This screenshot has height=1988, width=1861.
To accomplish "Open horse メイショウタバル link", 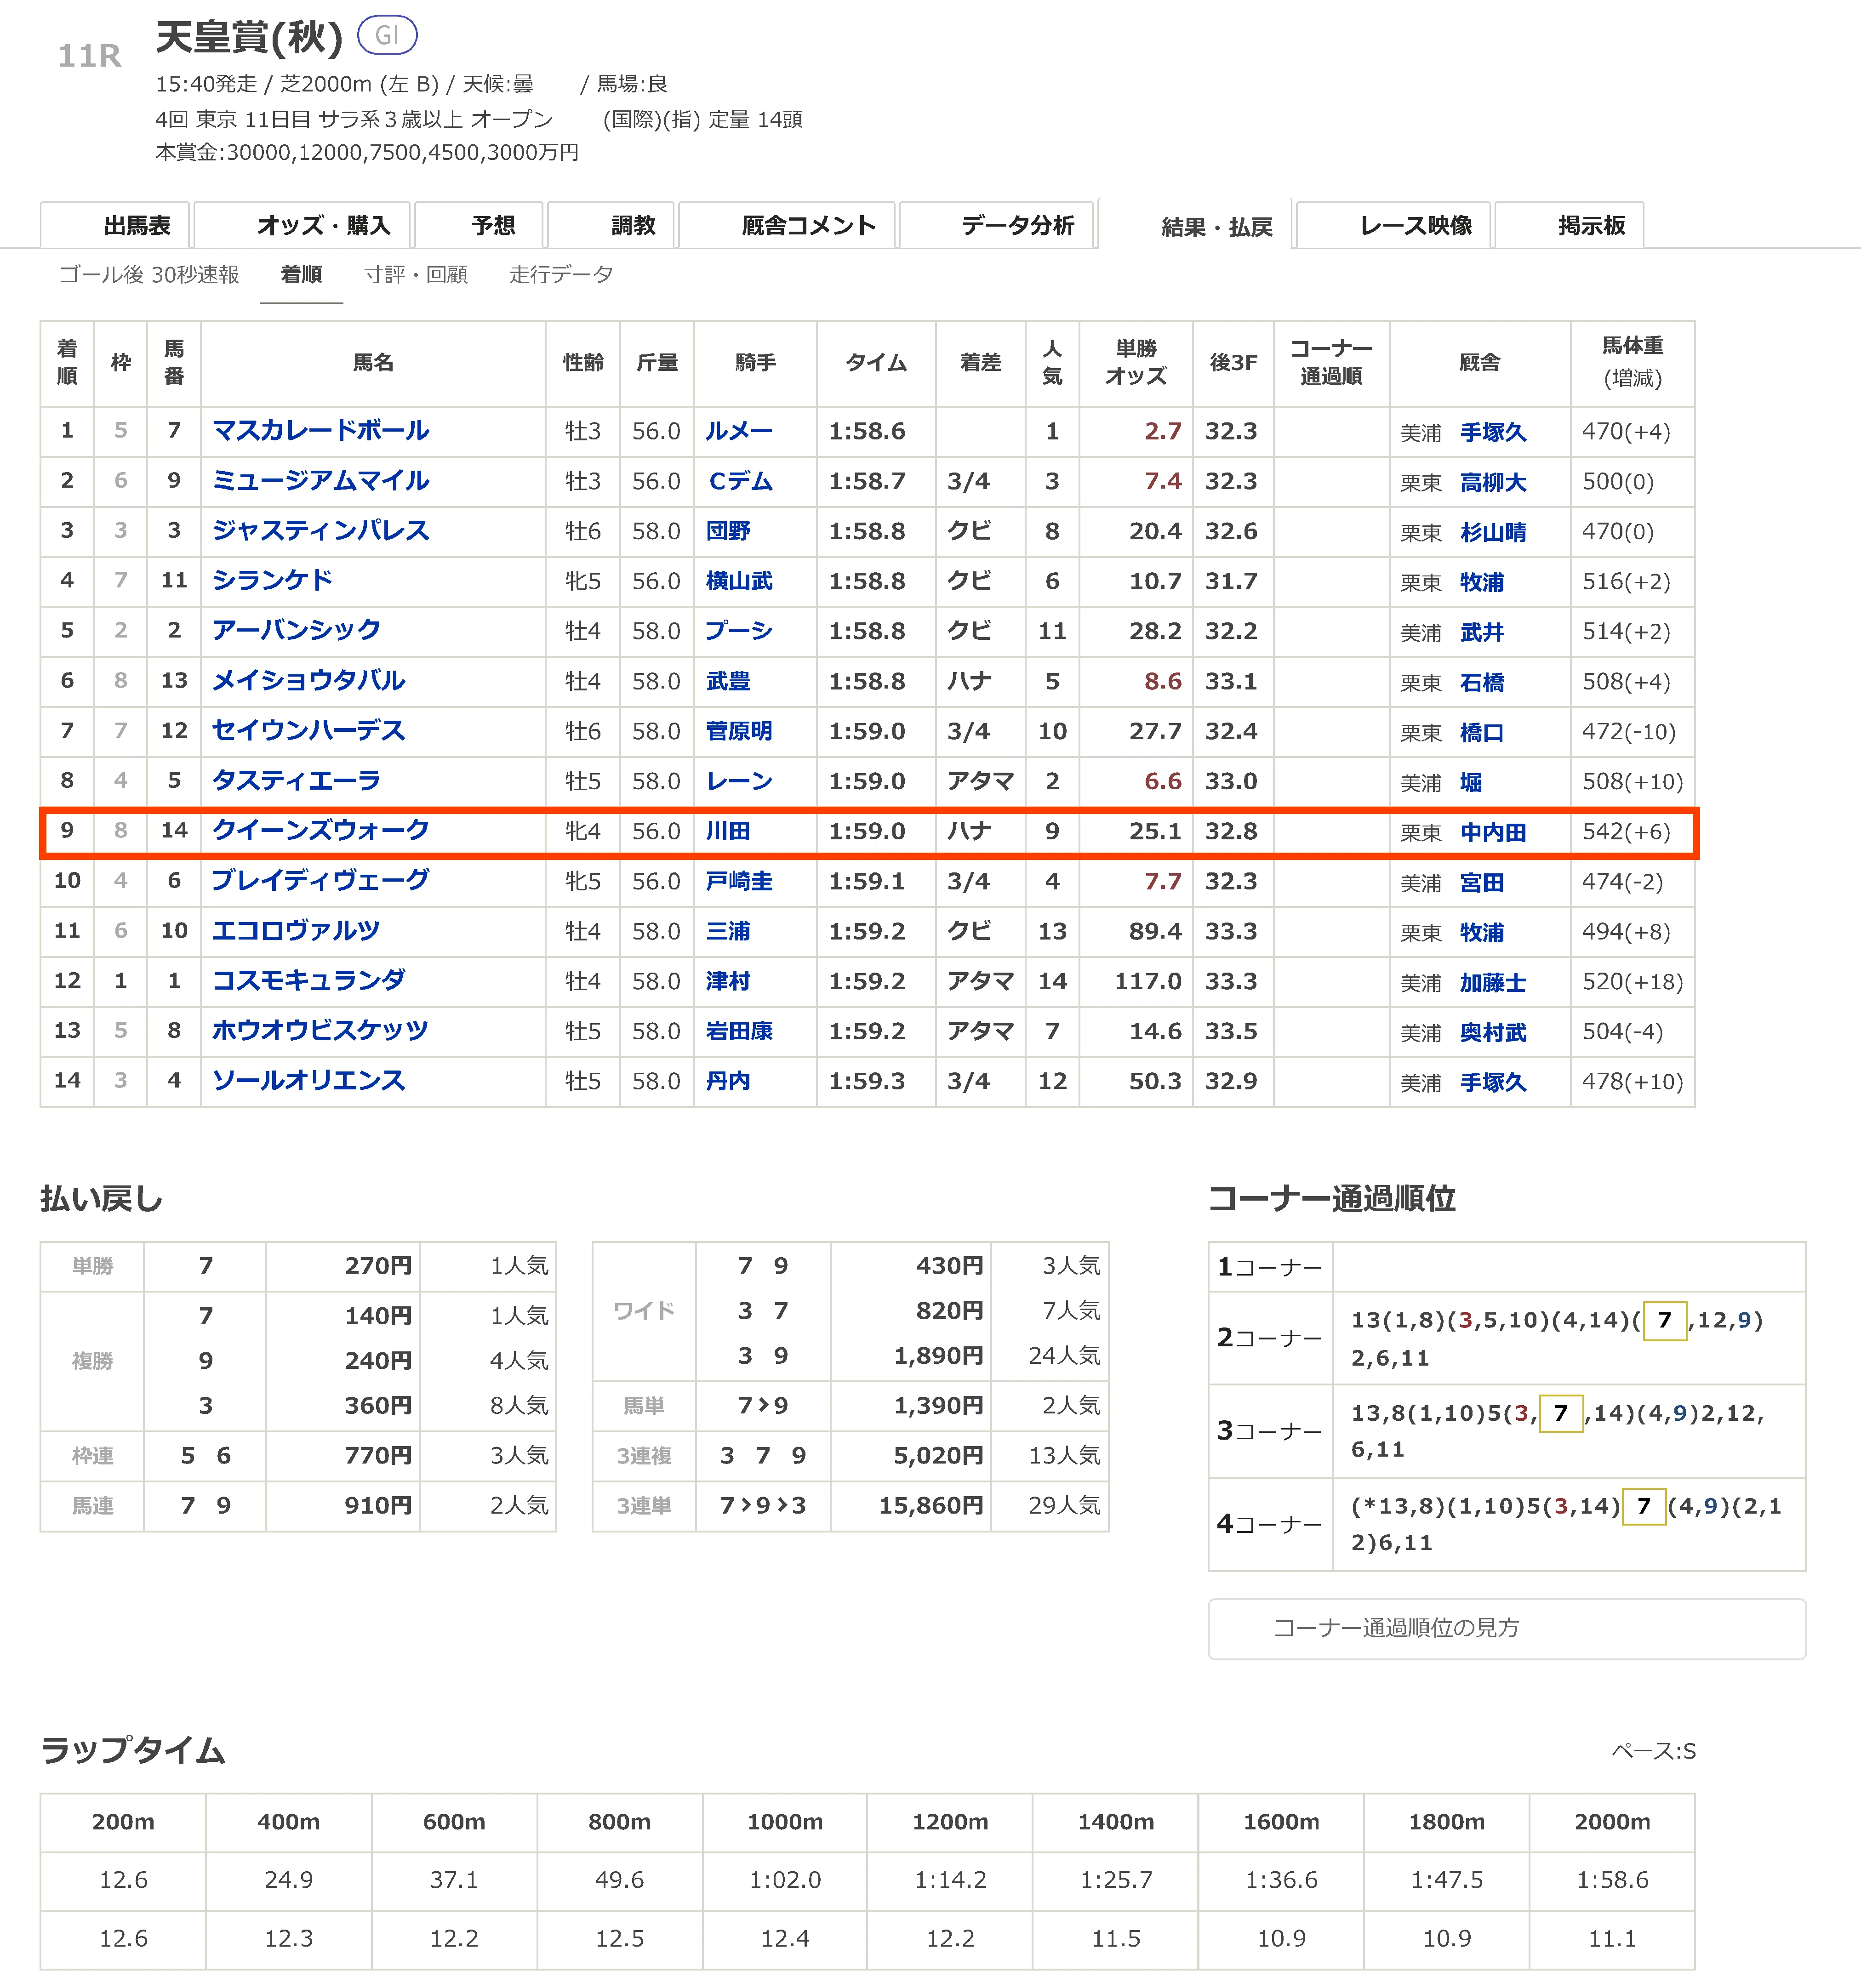I will point(308,681).
